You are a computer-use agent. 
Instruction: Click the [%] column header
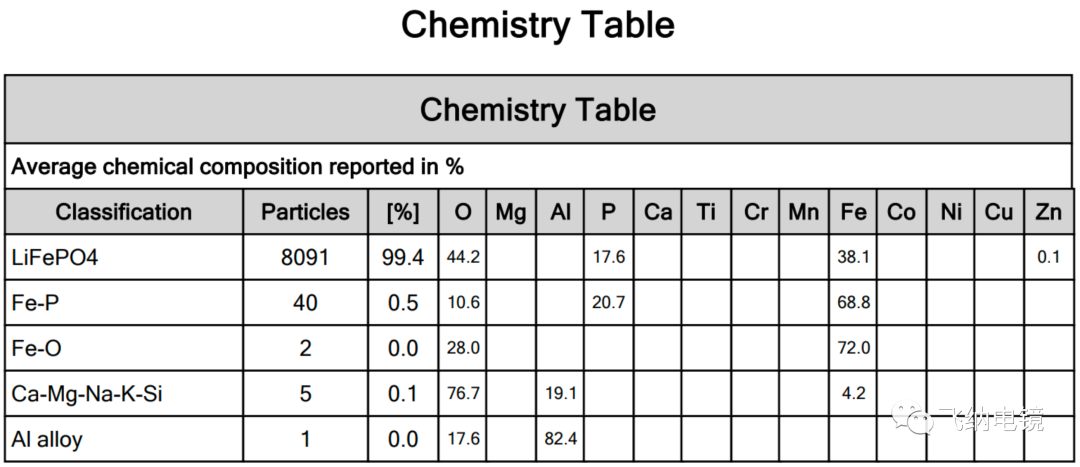[x=403, y=211]
